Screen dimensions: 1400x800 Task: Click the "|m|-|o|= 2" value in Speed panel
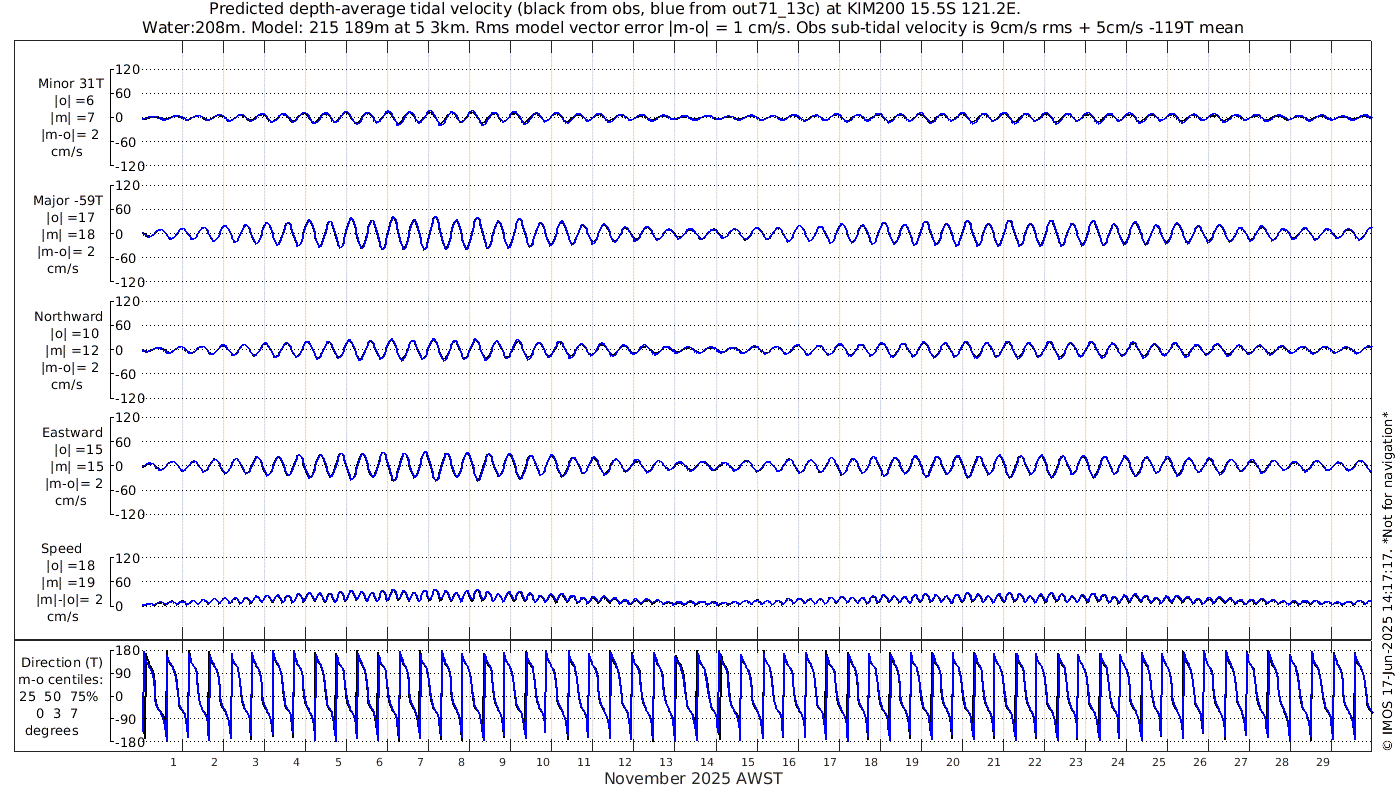point(69,599)
